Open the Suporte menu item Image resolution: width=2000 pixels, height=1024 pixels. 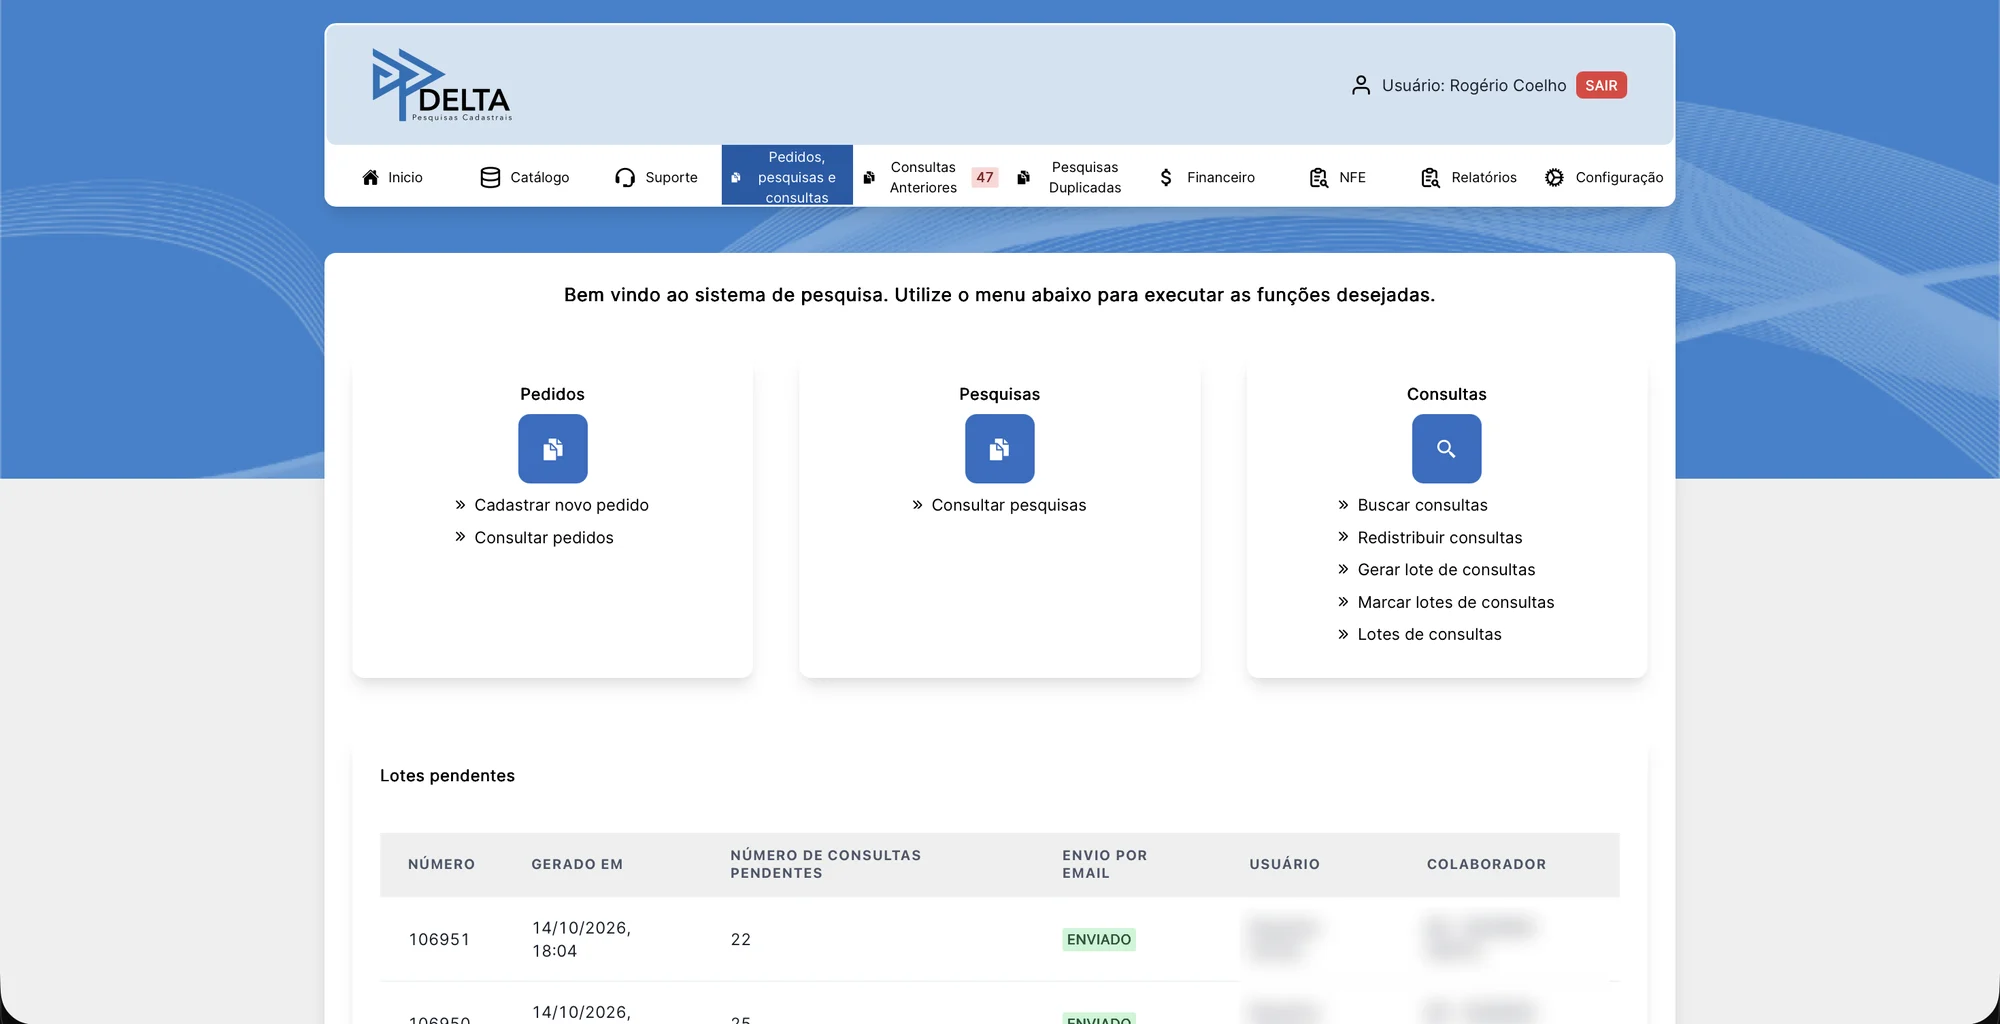(x=671, y=177)
